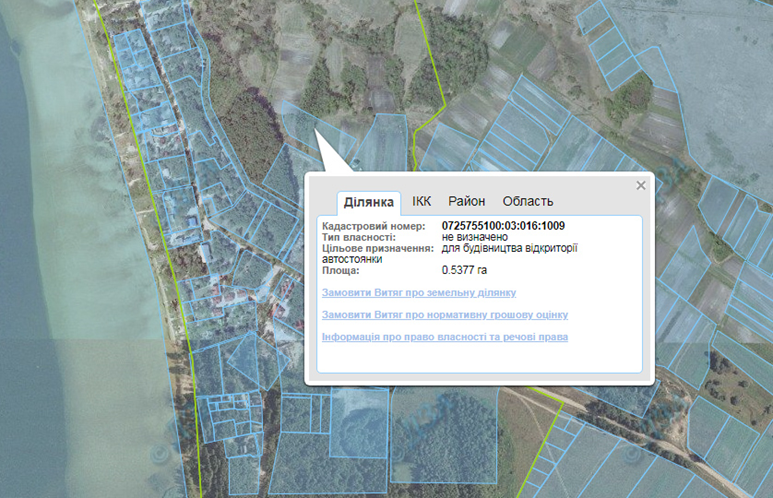The height and width of the screenshot is (498, 773).
Task: Close the parcel info popup
Action: (640, 185)
